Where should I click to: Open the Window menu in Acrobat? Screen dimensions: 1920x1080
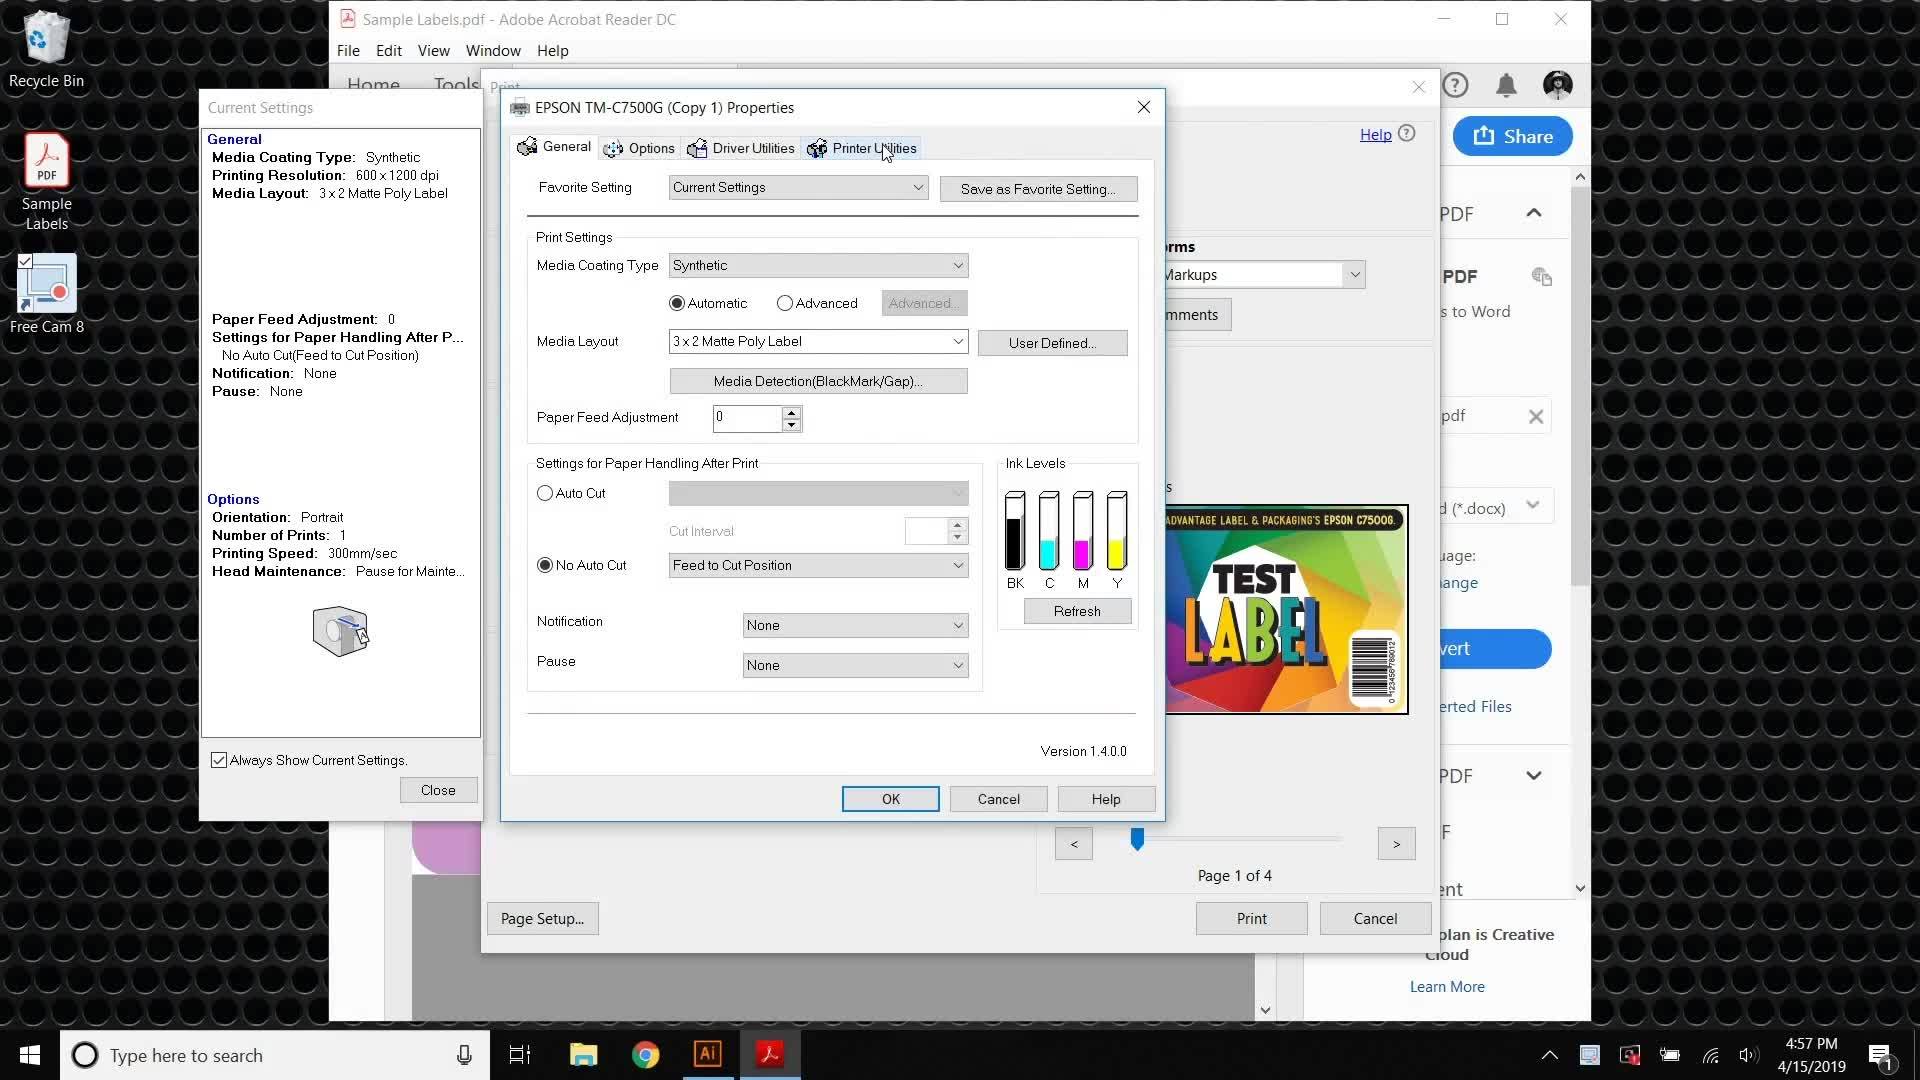coord(493,51)
